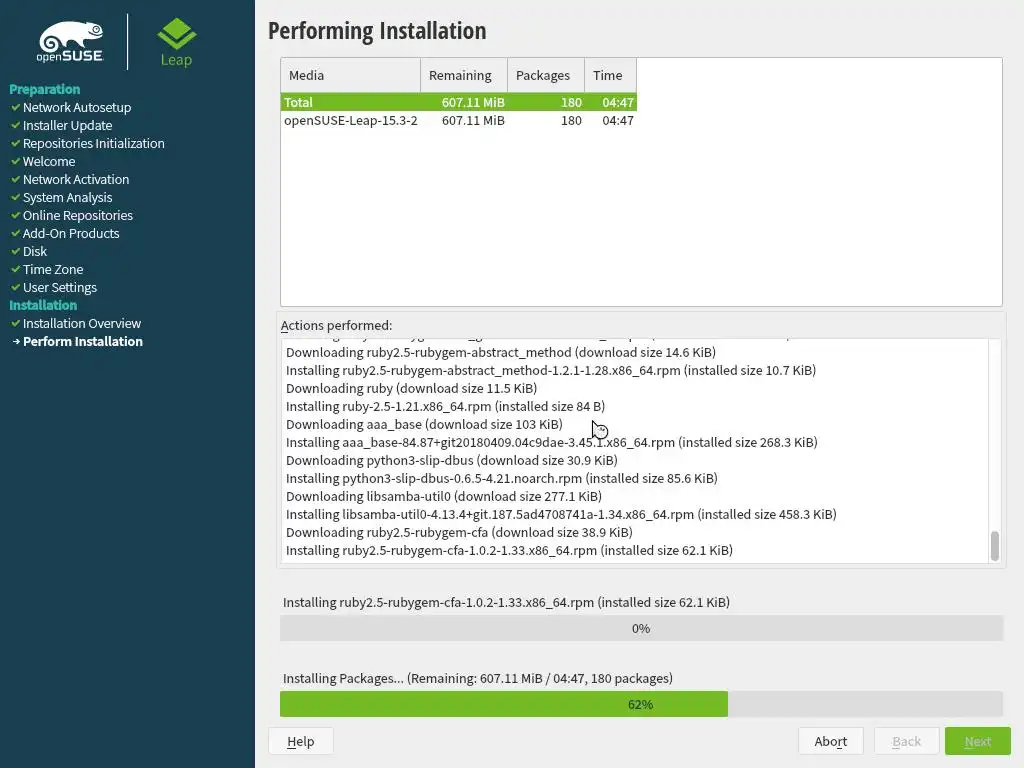The width and height of the screenshot is (1024, 768).
Task: Select Add-On Products step label
Action: (x=71, y=233)
